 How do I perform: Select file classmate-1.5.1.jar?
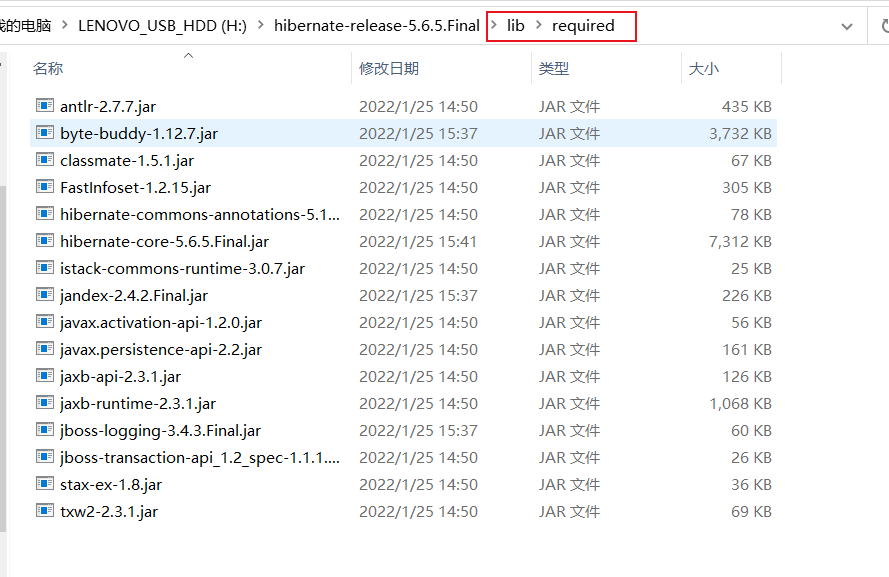pos(127,161)
